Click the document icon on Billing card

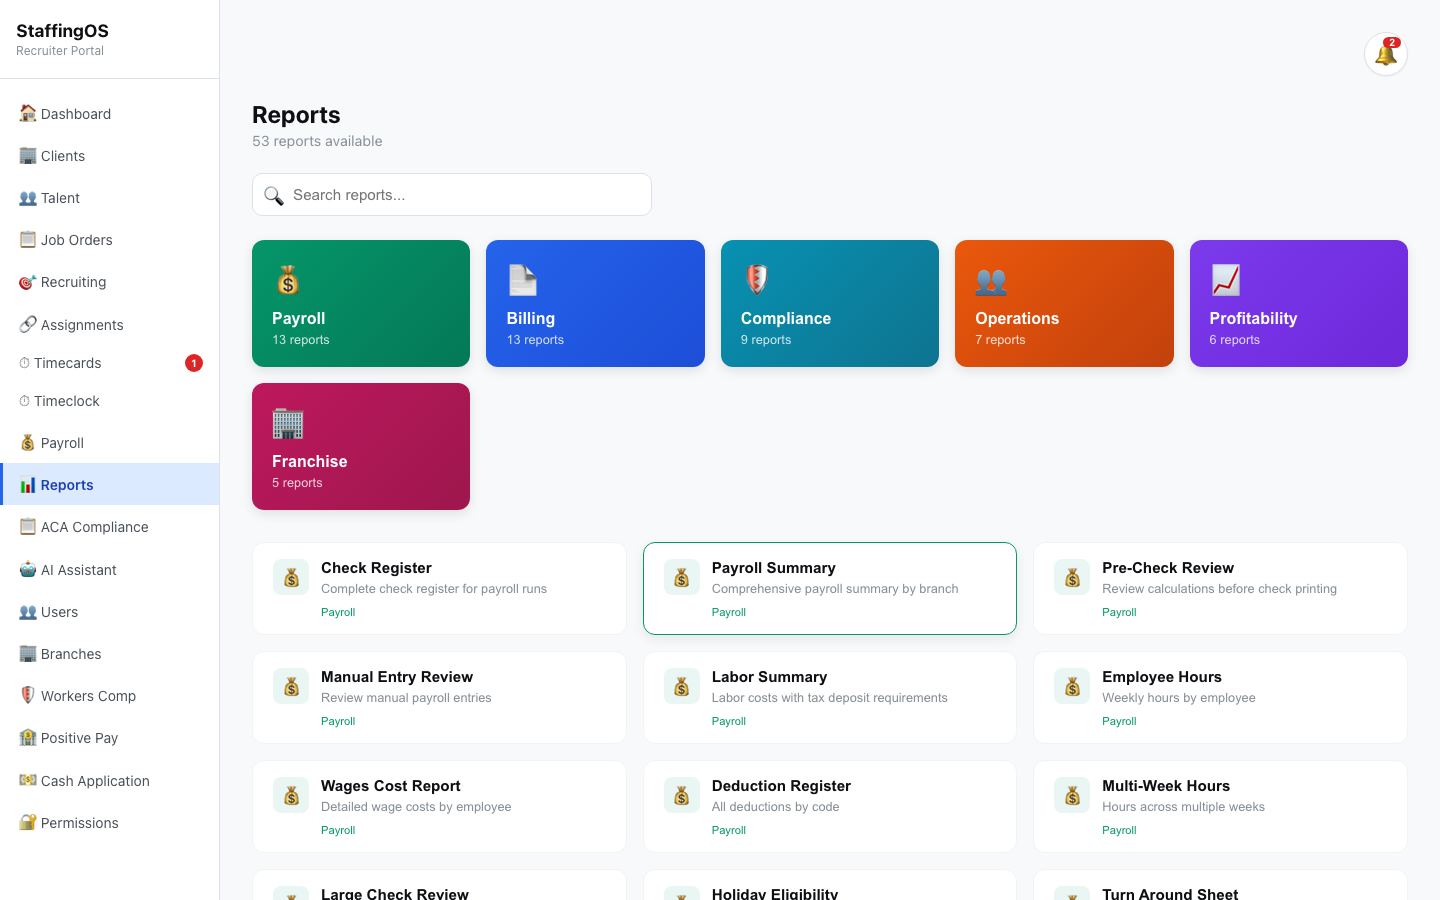tap(522, 280)
